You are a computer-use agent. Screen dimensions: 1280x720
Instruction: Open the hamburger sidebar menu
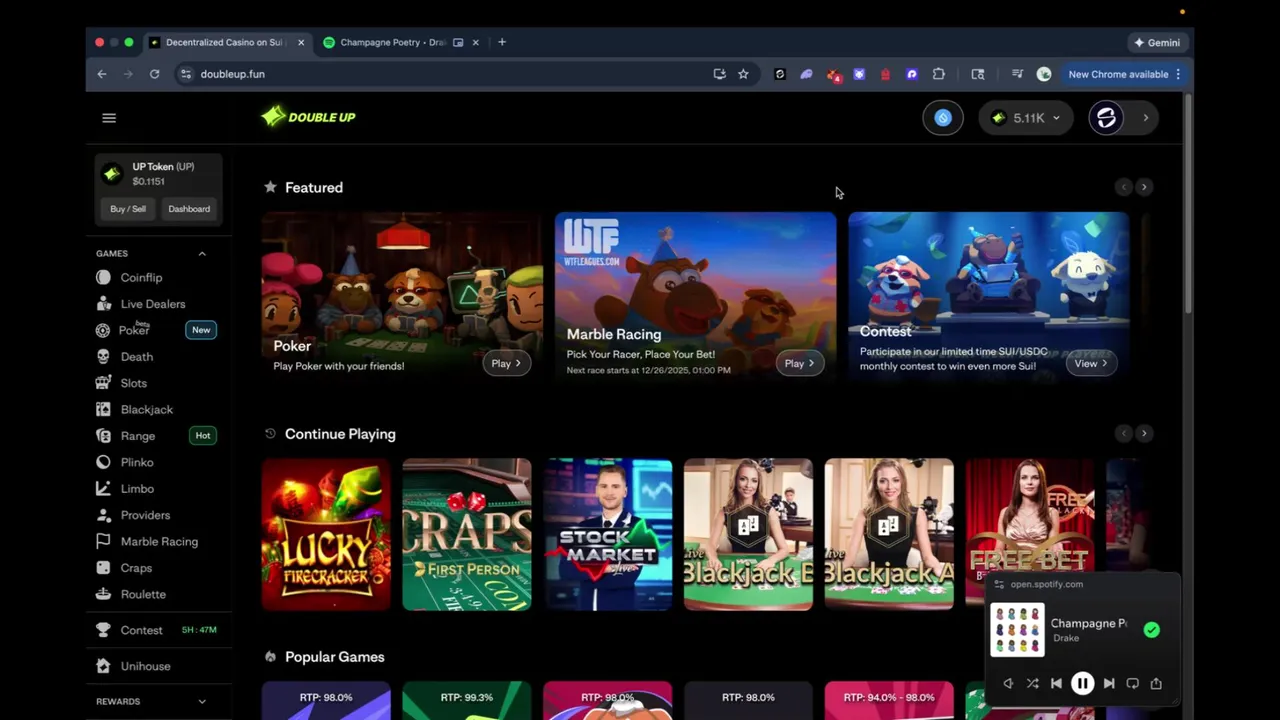click(109, 118)
